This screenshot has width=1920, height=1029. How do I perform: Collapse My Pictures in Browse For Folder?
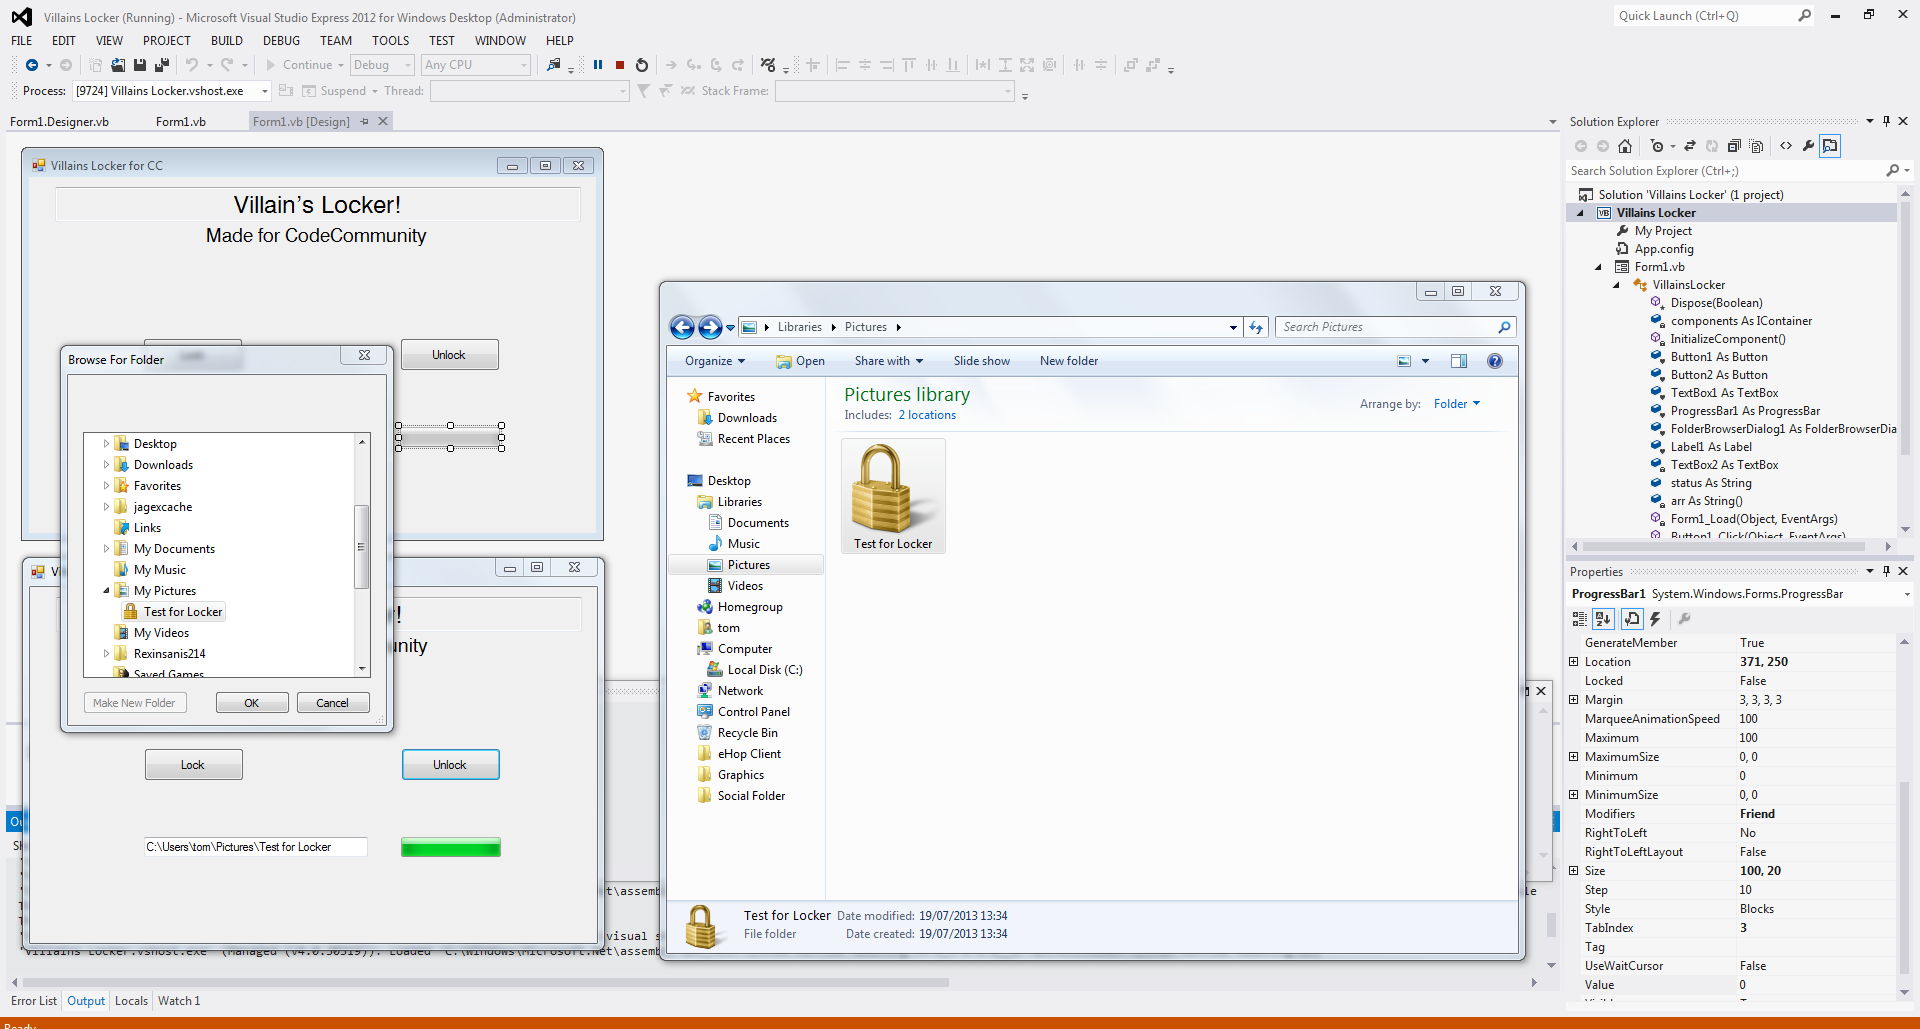coord(106,591)
